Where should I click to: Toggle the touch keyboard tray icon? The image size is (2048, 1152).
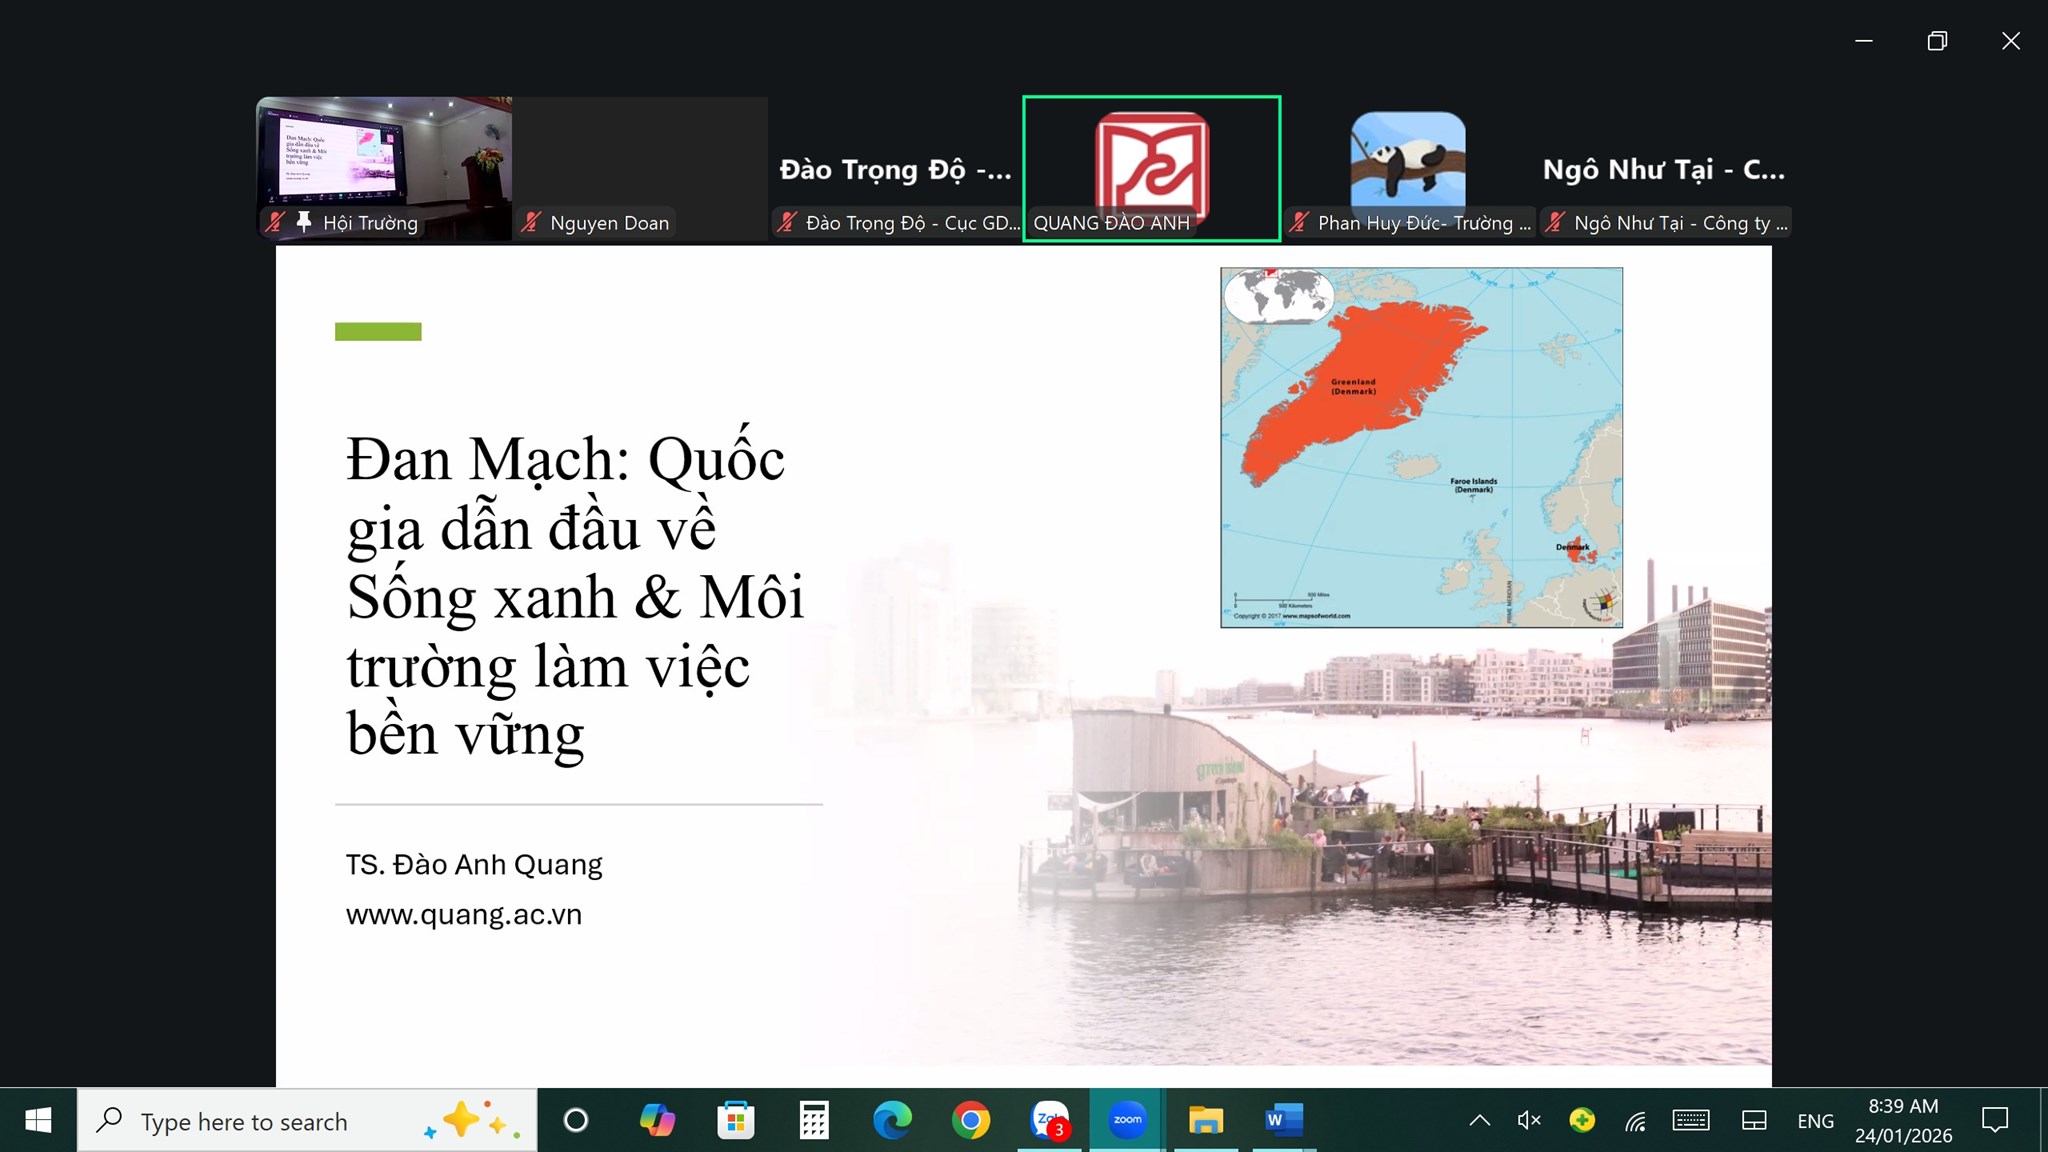[1690, 1120]
